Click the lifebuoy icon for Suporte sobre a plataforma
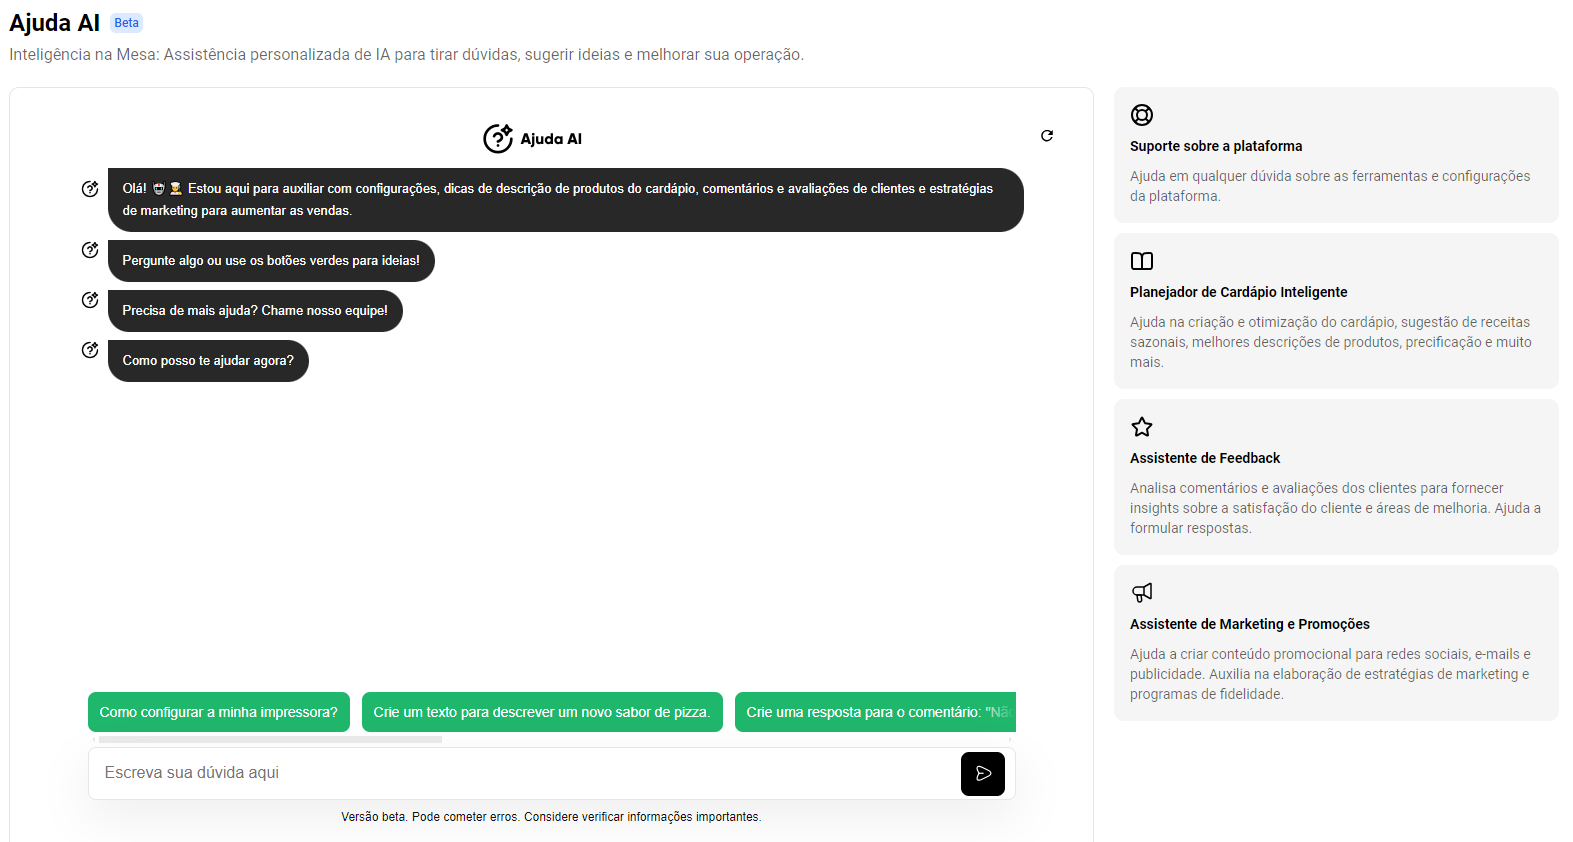The height and width of the screenshot is (842, 1573). tap(1142, 115)
